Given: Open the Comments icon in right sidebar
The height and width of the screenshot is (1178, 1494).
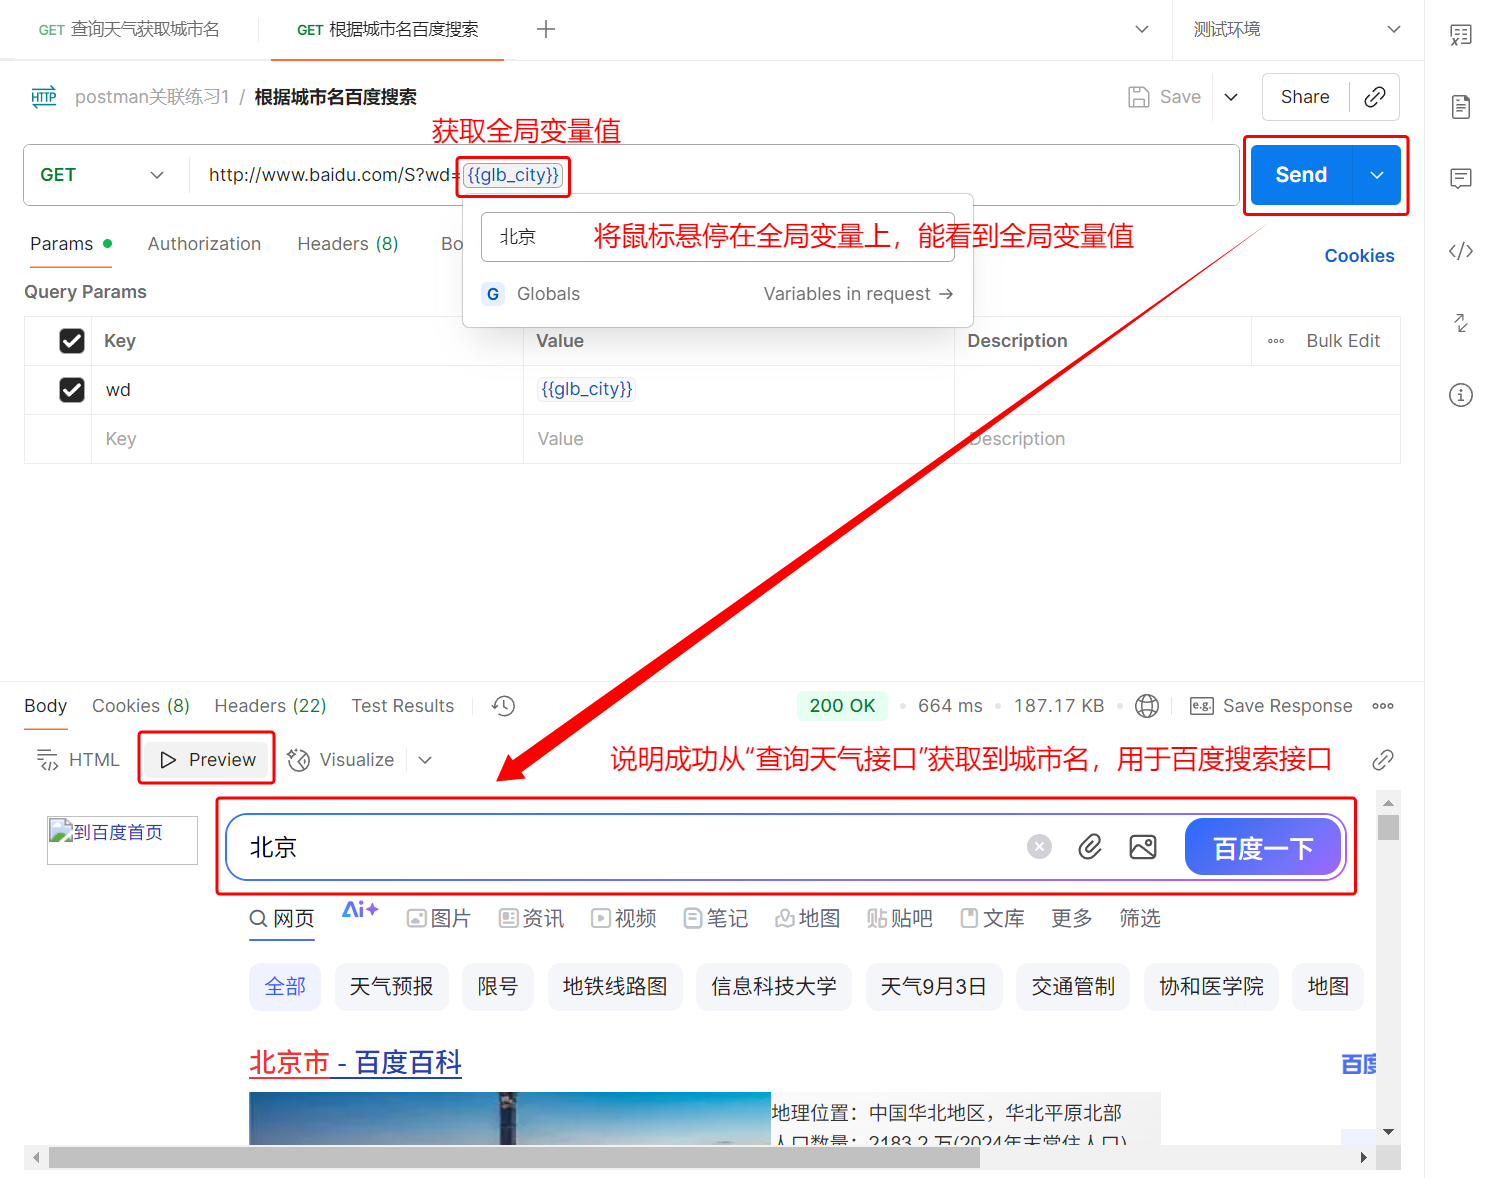Looking at the screenshot, I should (x=1461, y=179).
